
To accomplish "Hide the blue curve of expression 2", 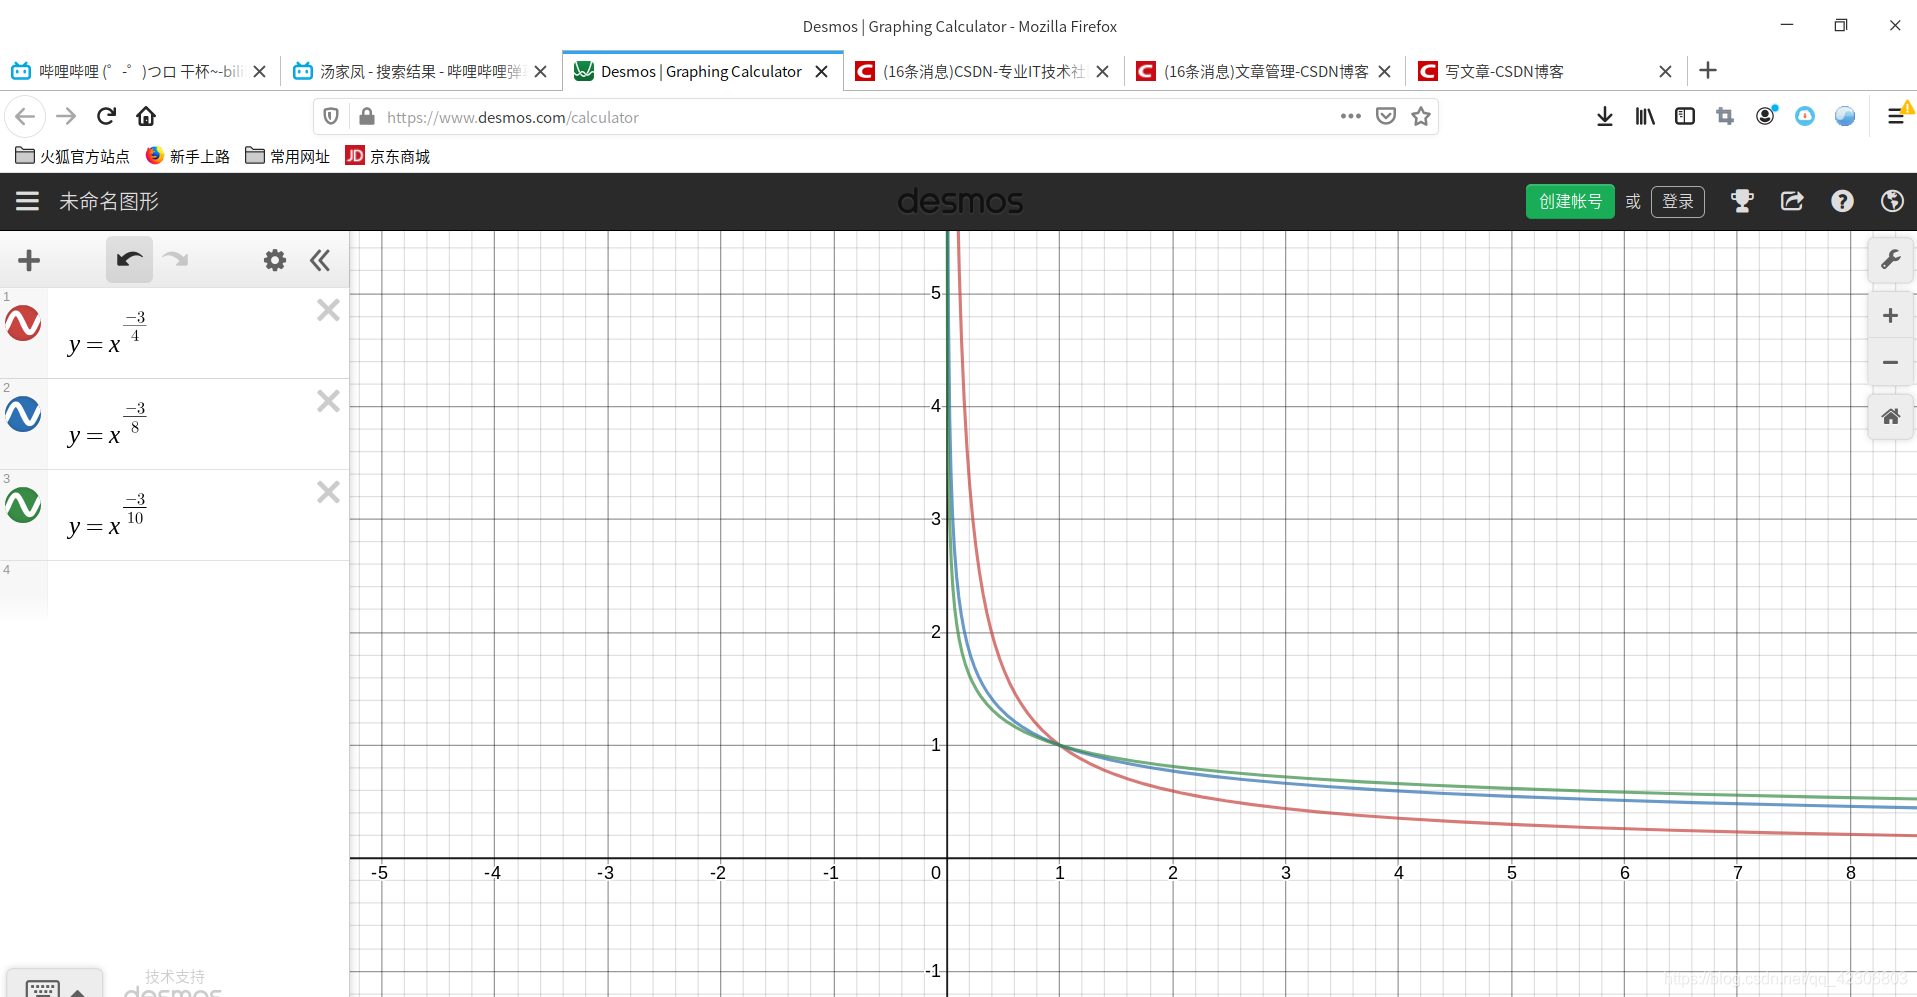I will pos(23,414).
